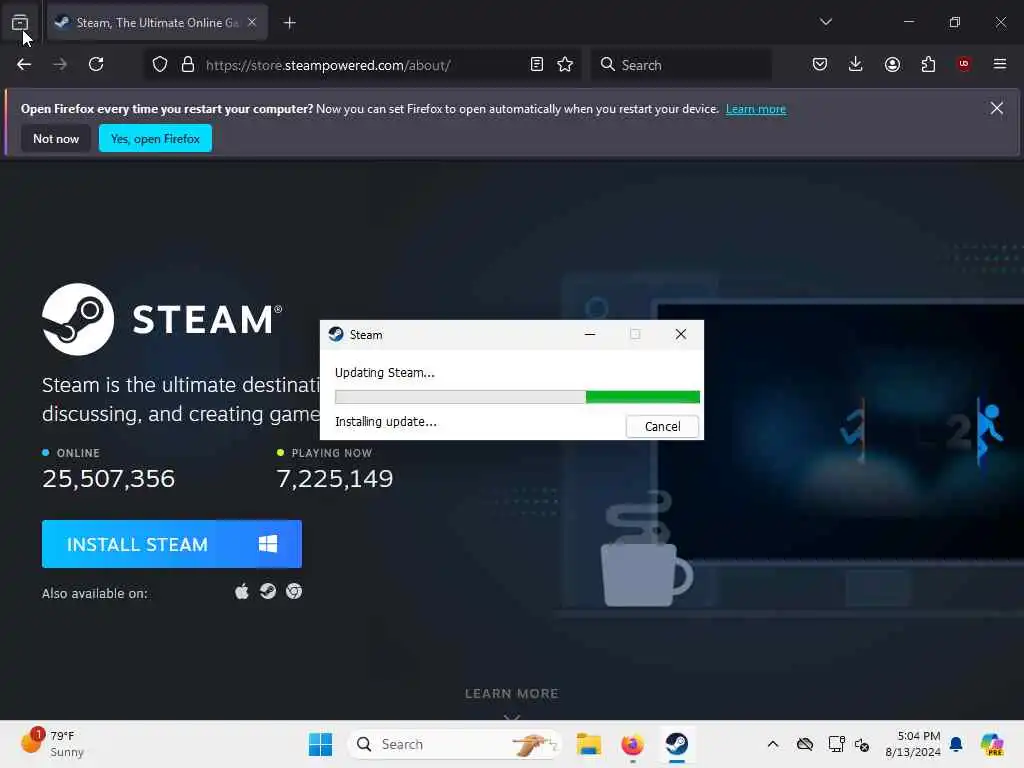
Task: Expand the list all tabs chevron
Action: pyautogui.click(x=826, y=22)
